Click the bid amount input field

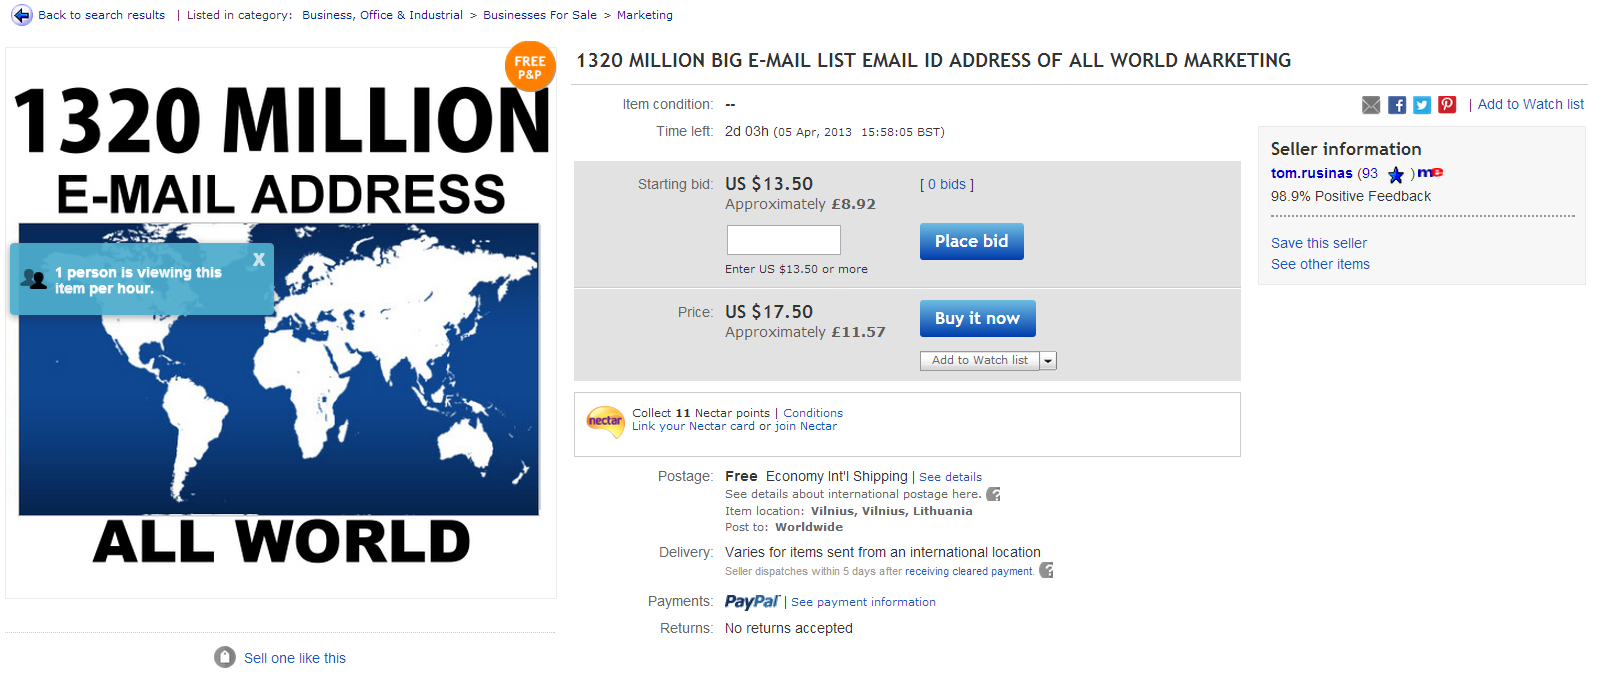783,240
